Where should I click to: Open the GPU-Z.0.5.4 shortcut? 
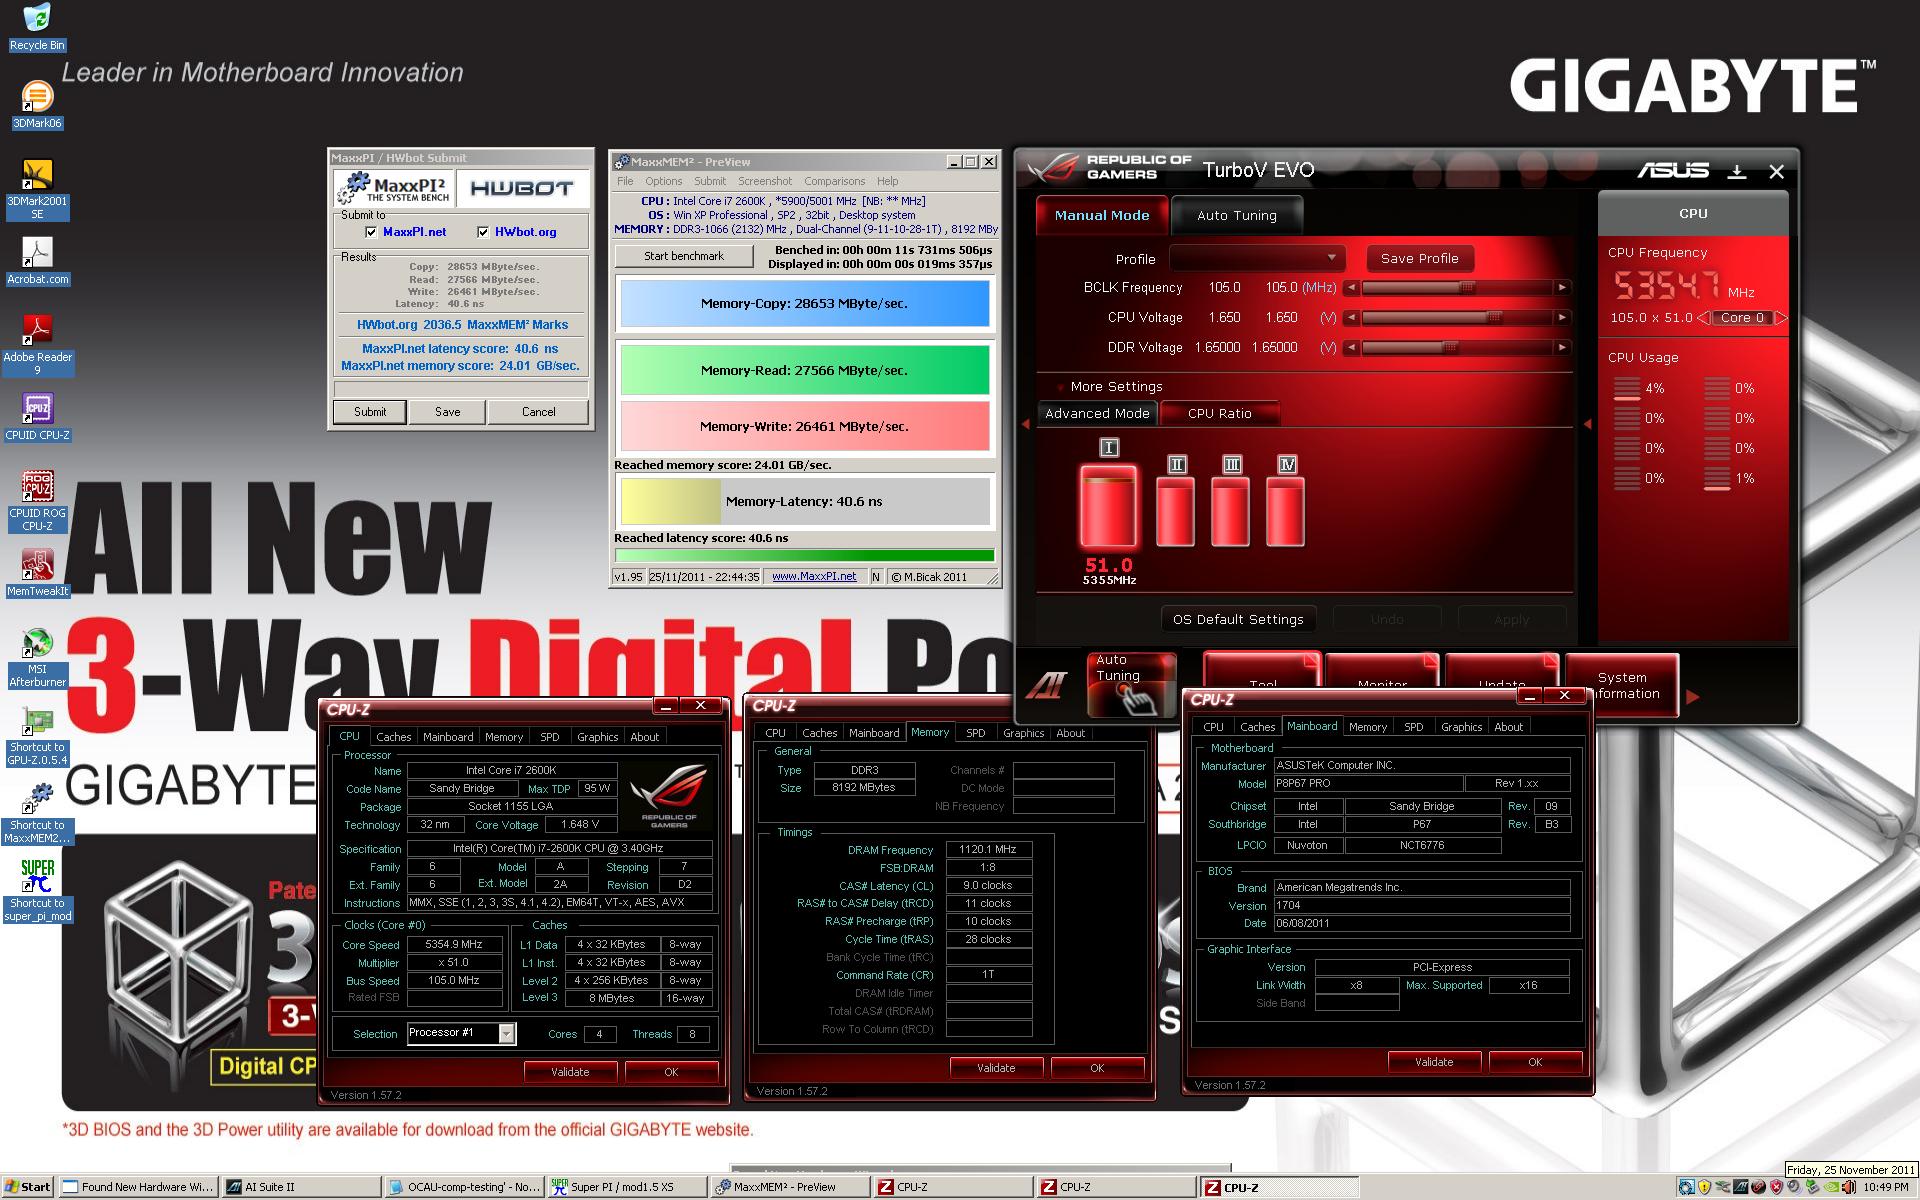click(x=37, y=735)
